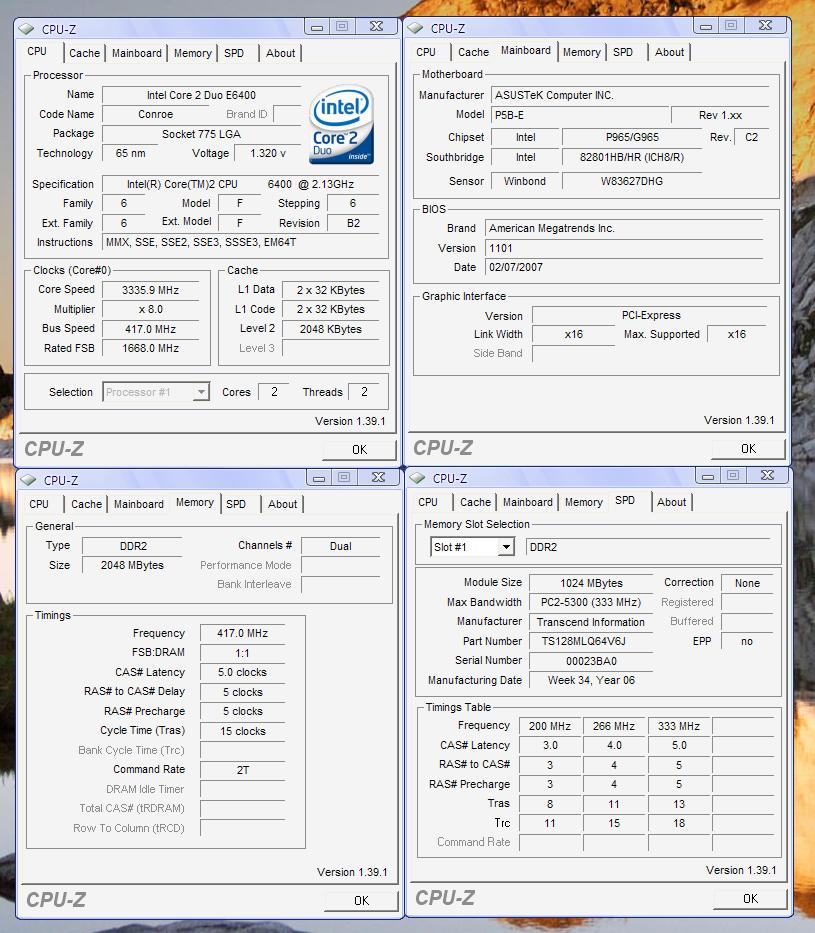Open Mainboard tab in the memory Timings window
Image resolution: width=815 pixels, height=933 pixels.
click(x=139, y=504)
